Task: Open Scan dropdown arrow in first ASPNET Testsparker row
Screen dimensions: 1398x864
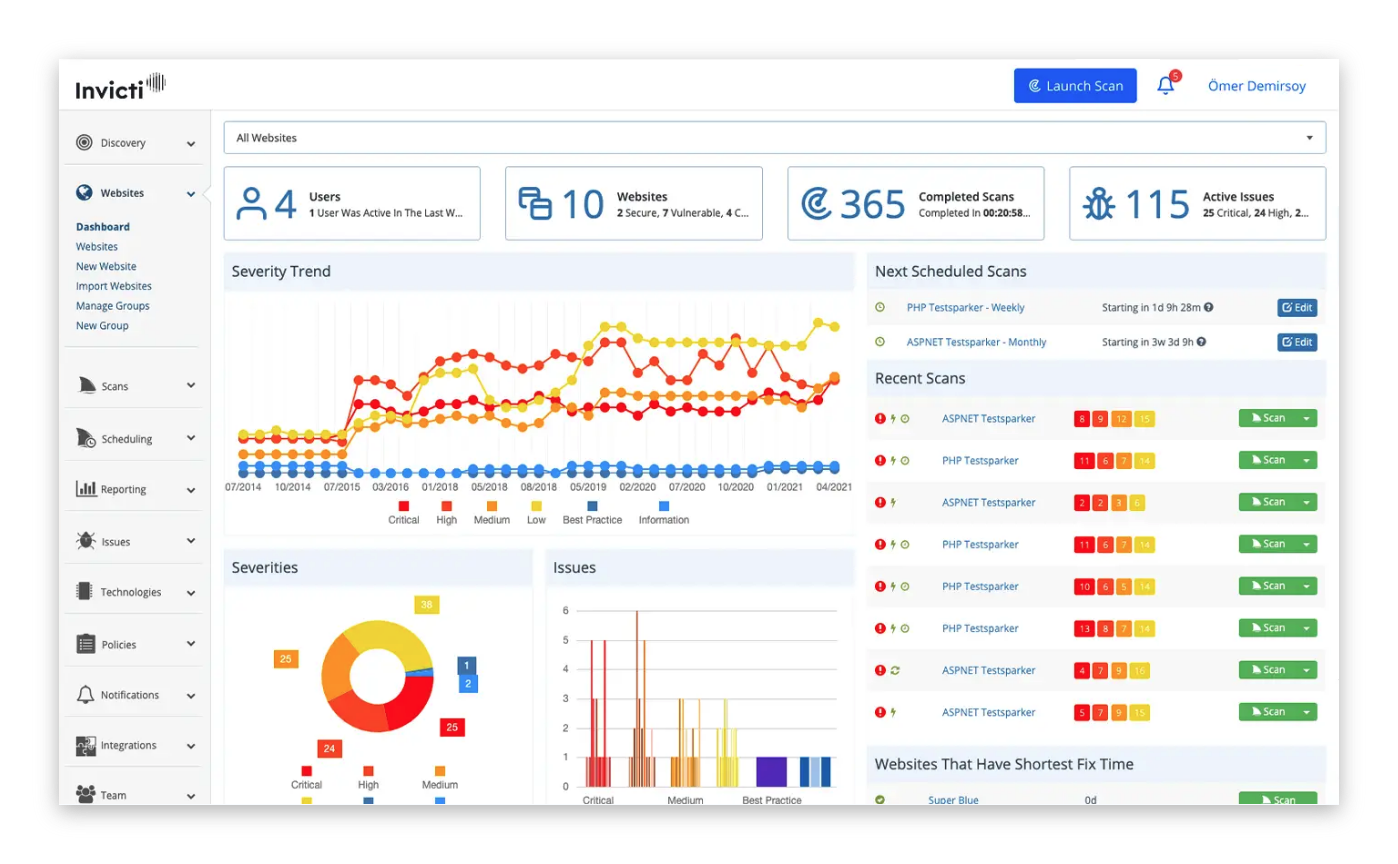Action: 1306,418
